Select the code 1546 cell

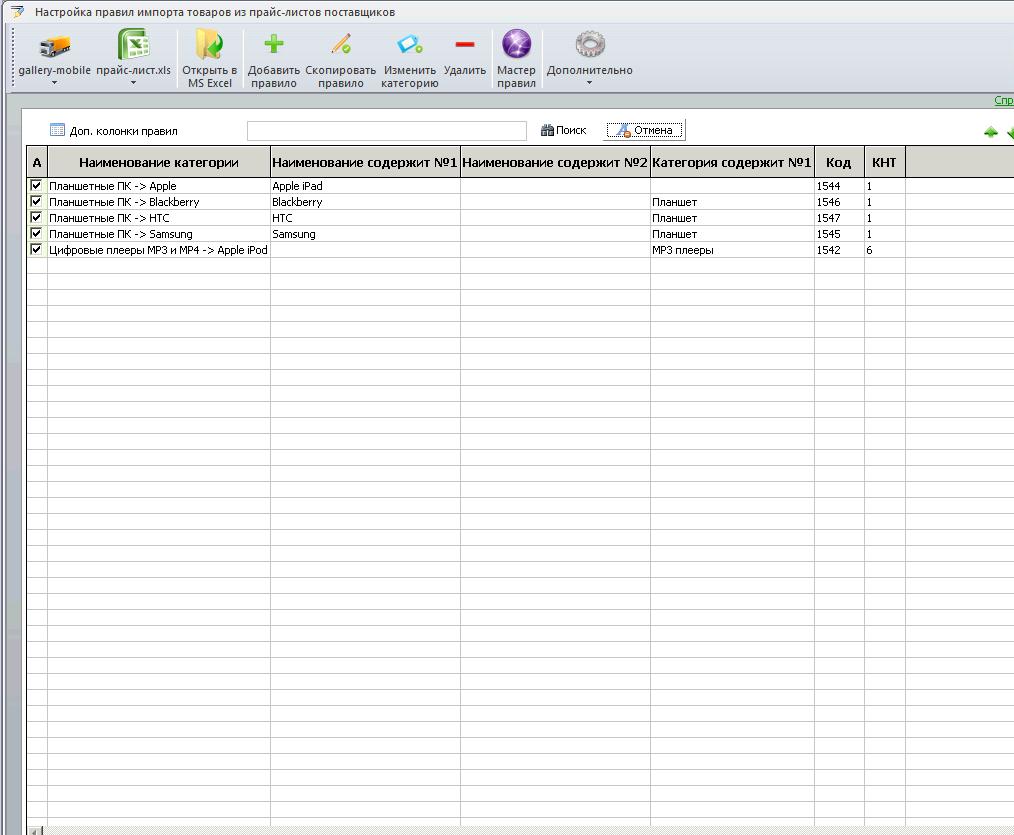point(839,202)
